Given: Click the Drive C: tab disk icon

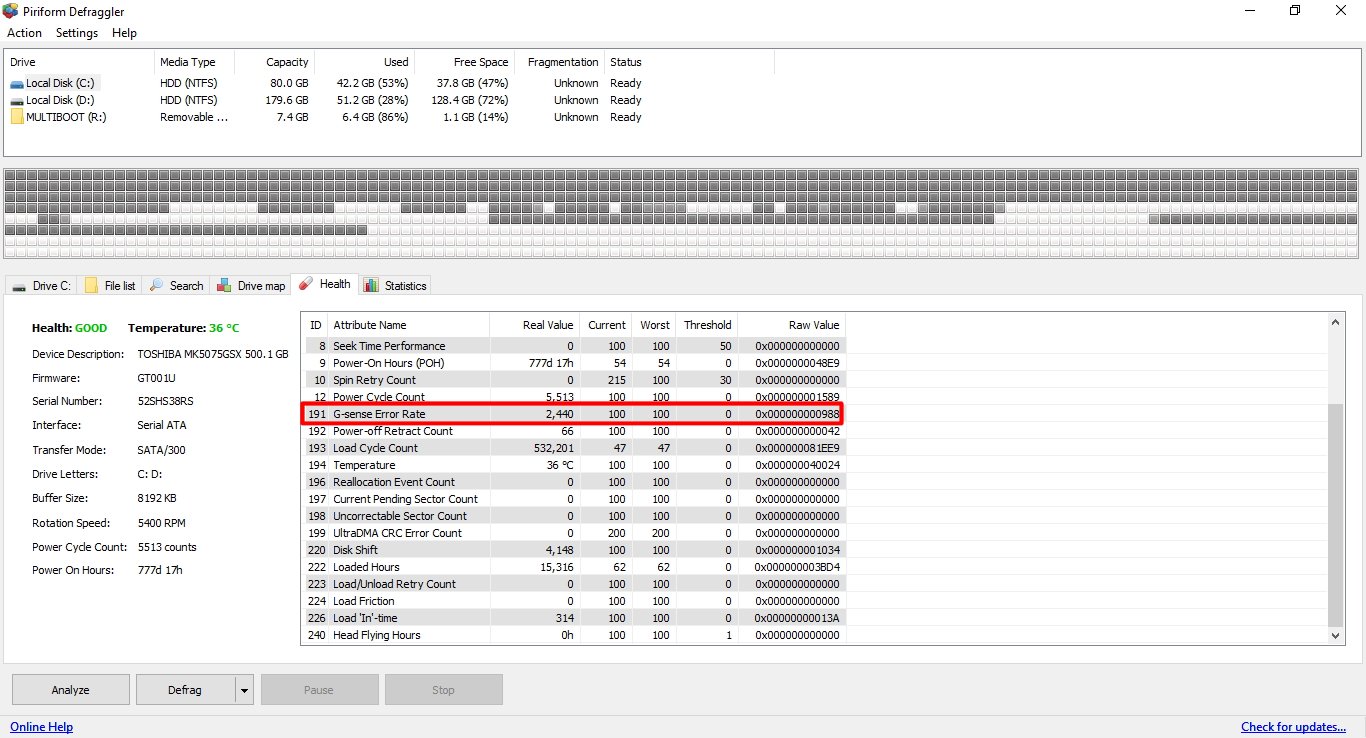Looking at the screenshot, I should (19, 286).
